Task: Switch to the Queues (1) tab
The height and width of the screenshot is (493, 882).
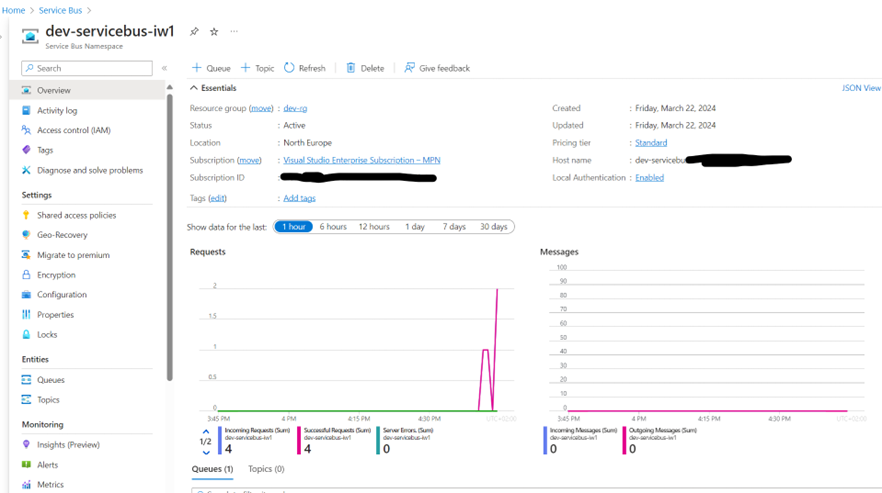Action: click(x=212, y=469)
